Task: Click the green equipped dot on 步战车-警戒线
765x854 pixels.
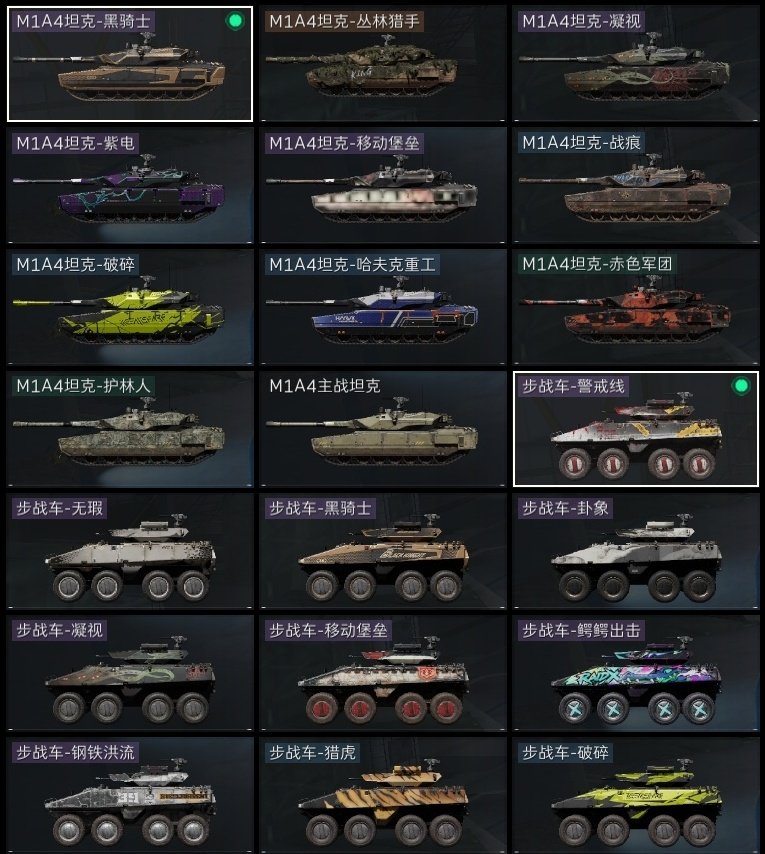Action: point(741,386)
